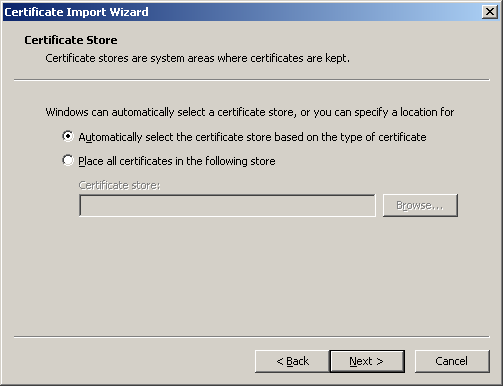The height and width of the screenshot is (386, 503).
Task: Cancel the Certificate Import Wizard
Action: point(452,361)
